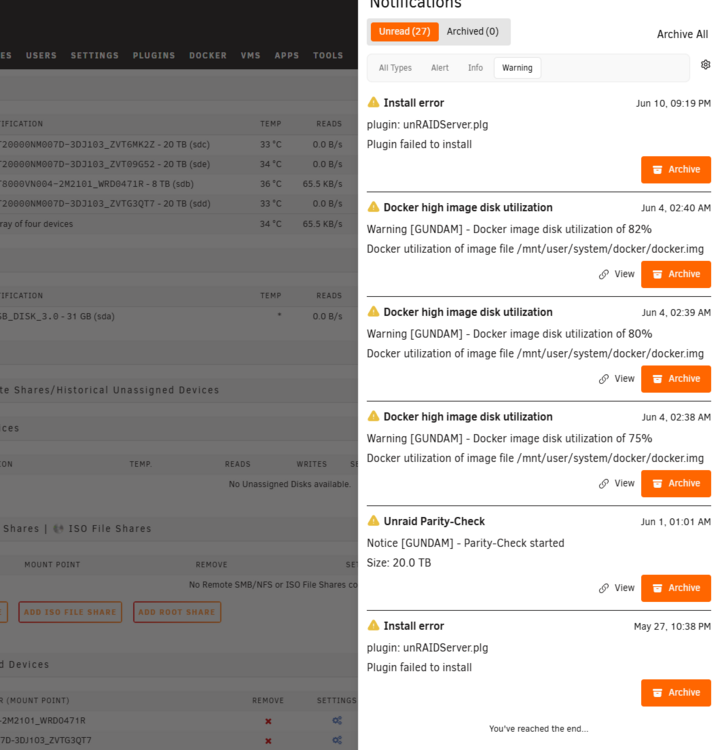Open TOOLS in main navigation

click(328, 55)
